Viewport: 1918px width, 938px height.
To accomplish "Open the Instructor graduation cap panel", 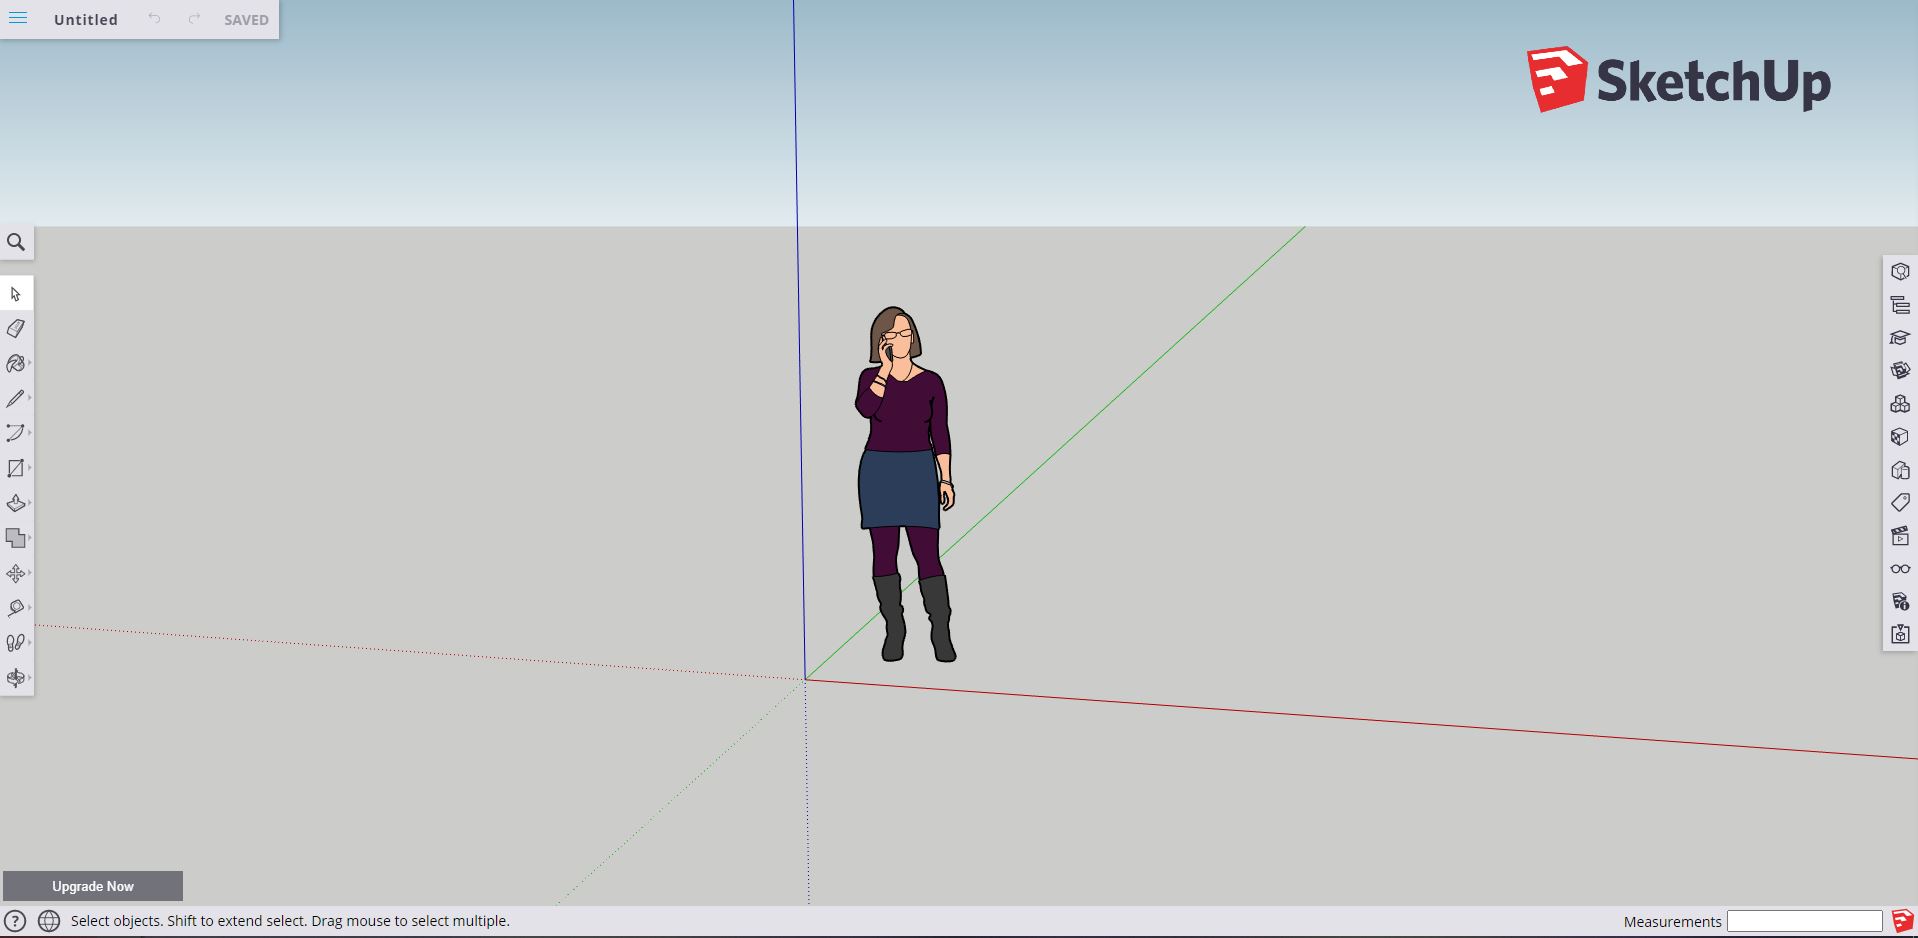I will click(1900, 338).
